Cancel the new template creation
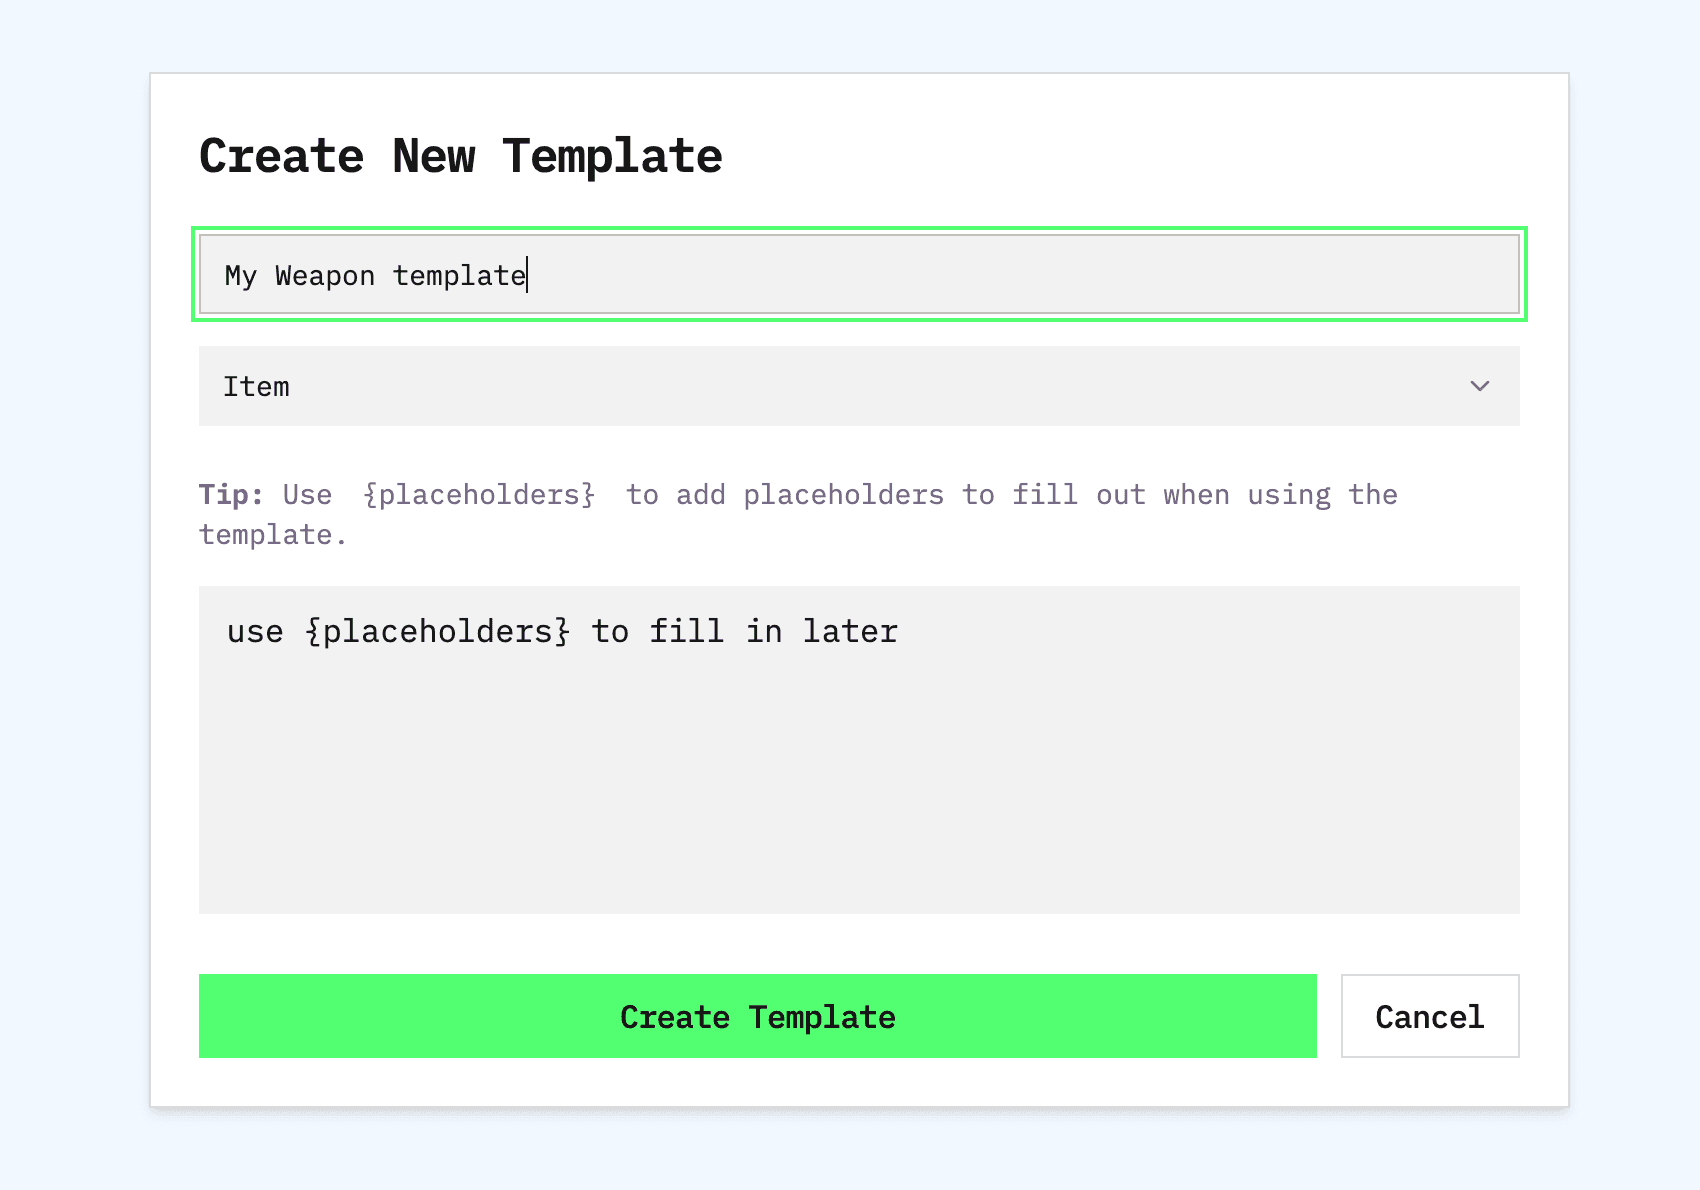 [1429, 1016]
